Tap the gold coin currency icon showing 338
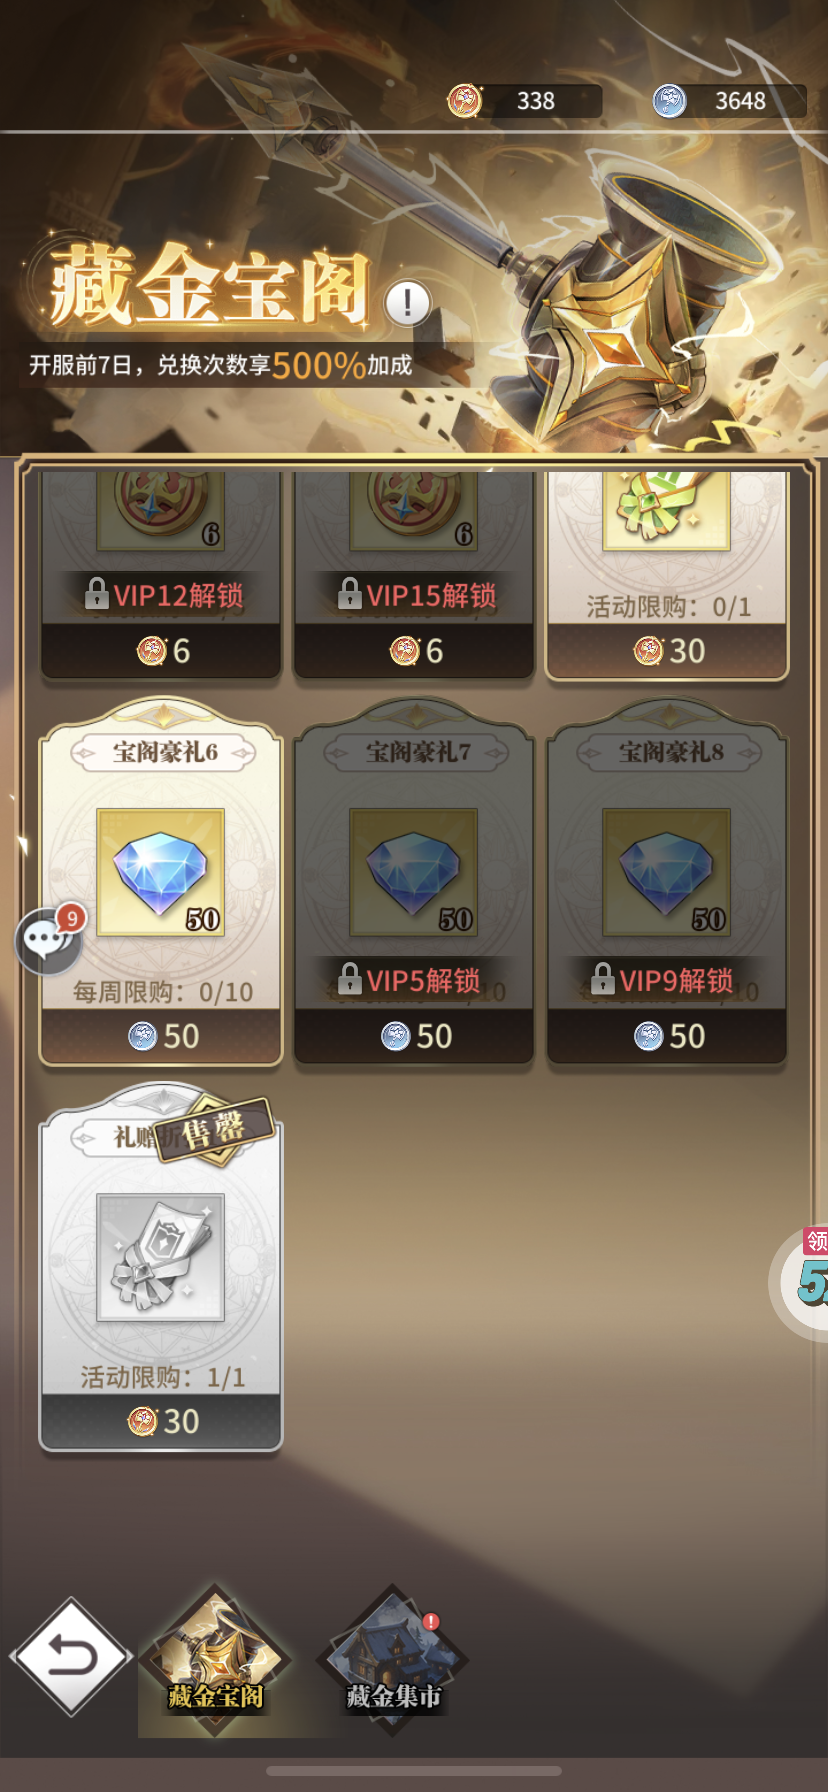828x1792 pixels. [x=464, y=101]
